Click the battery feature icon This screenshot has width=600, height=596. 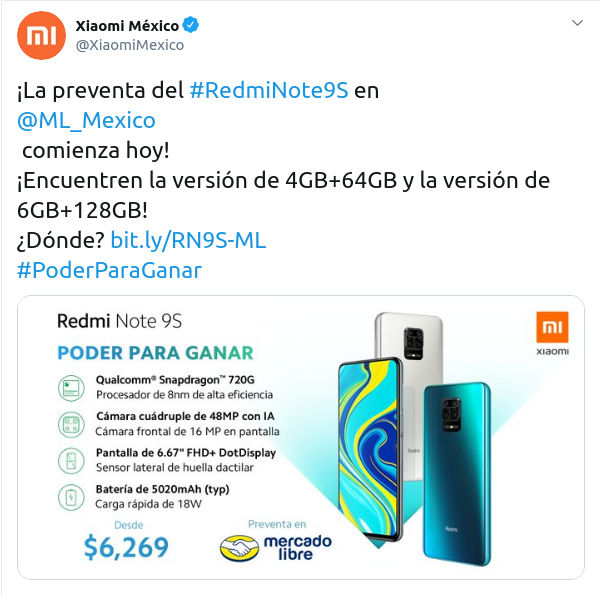click(x=71, y=497)
